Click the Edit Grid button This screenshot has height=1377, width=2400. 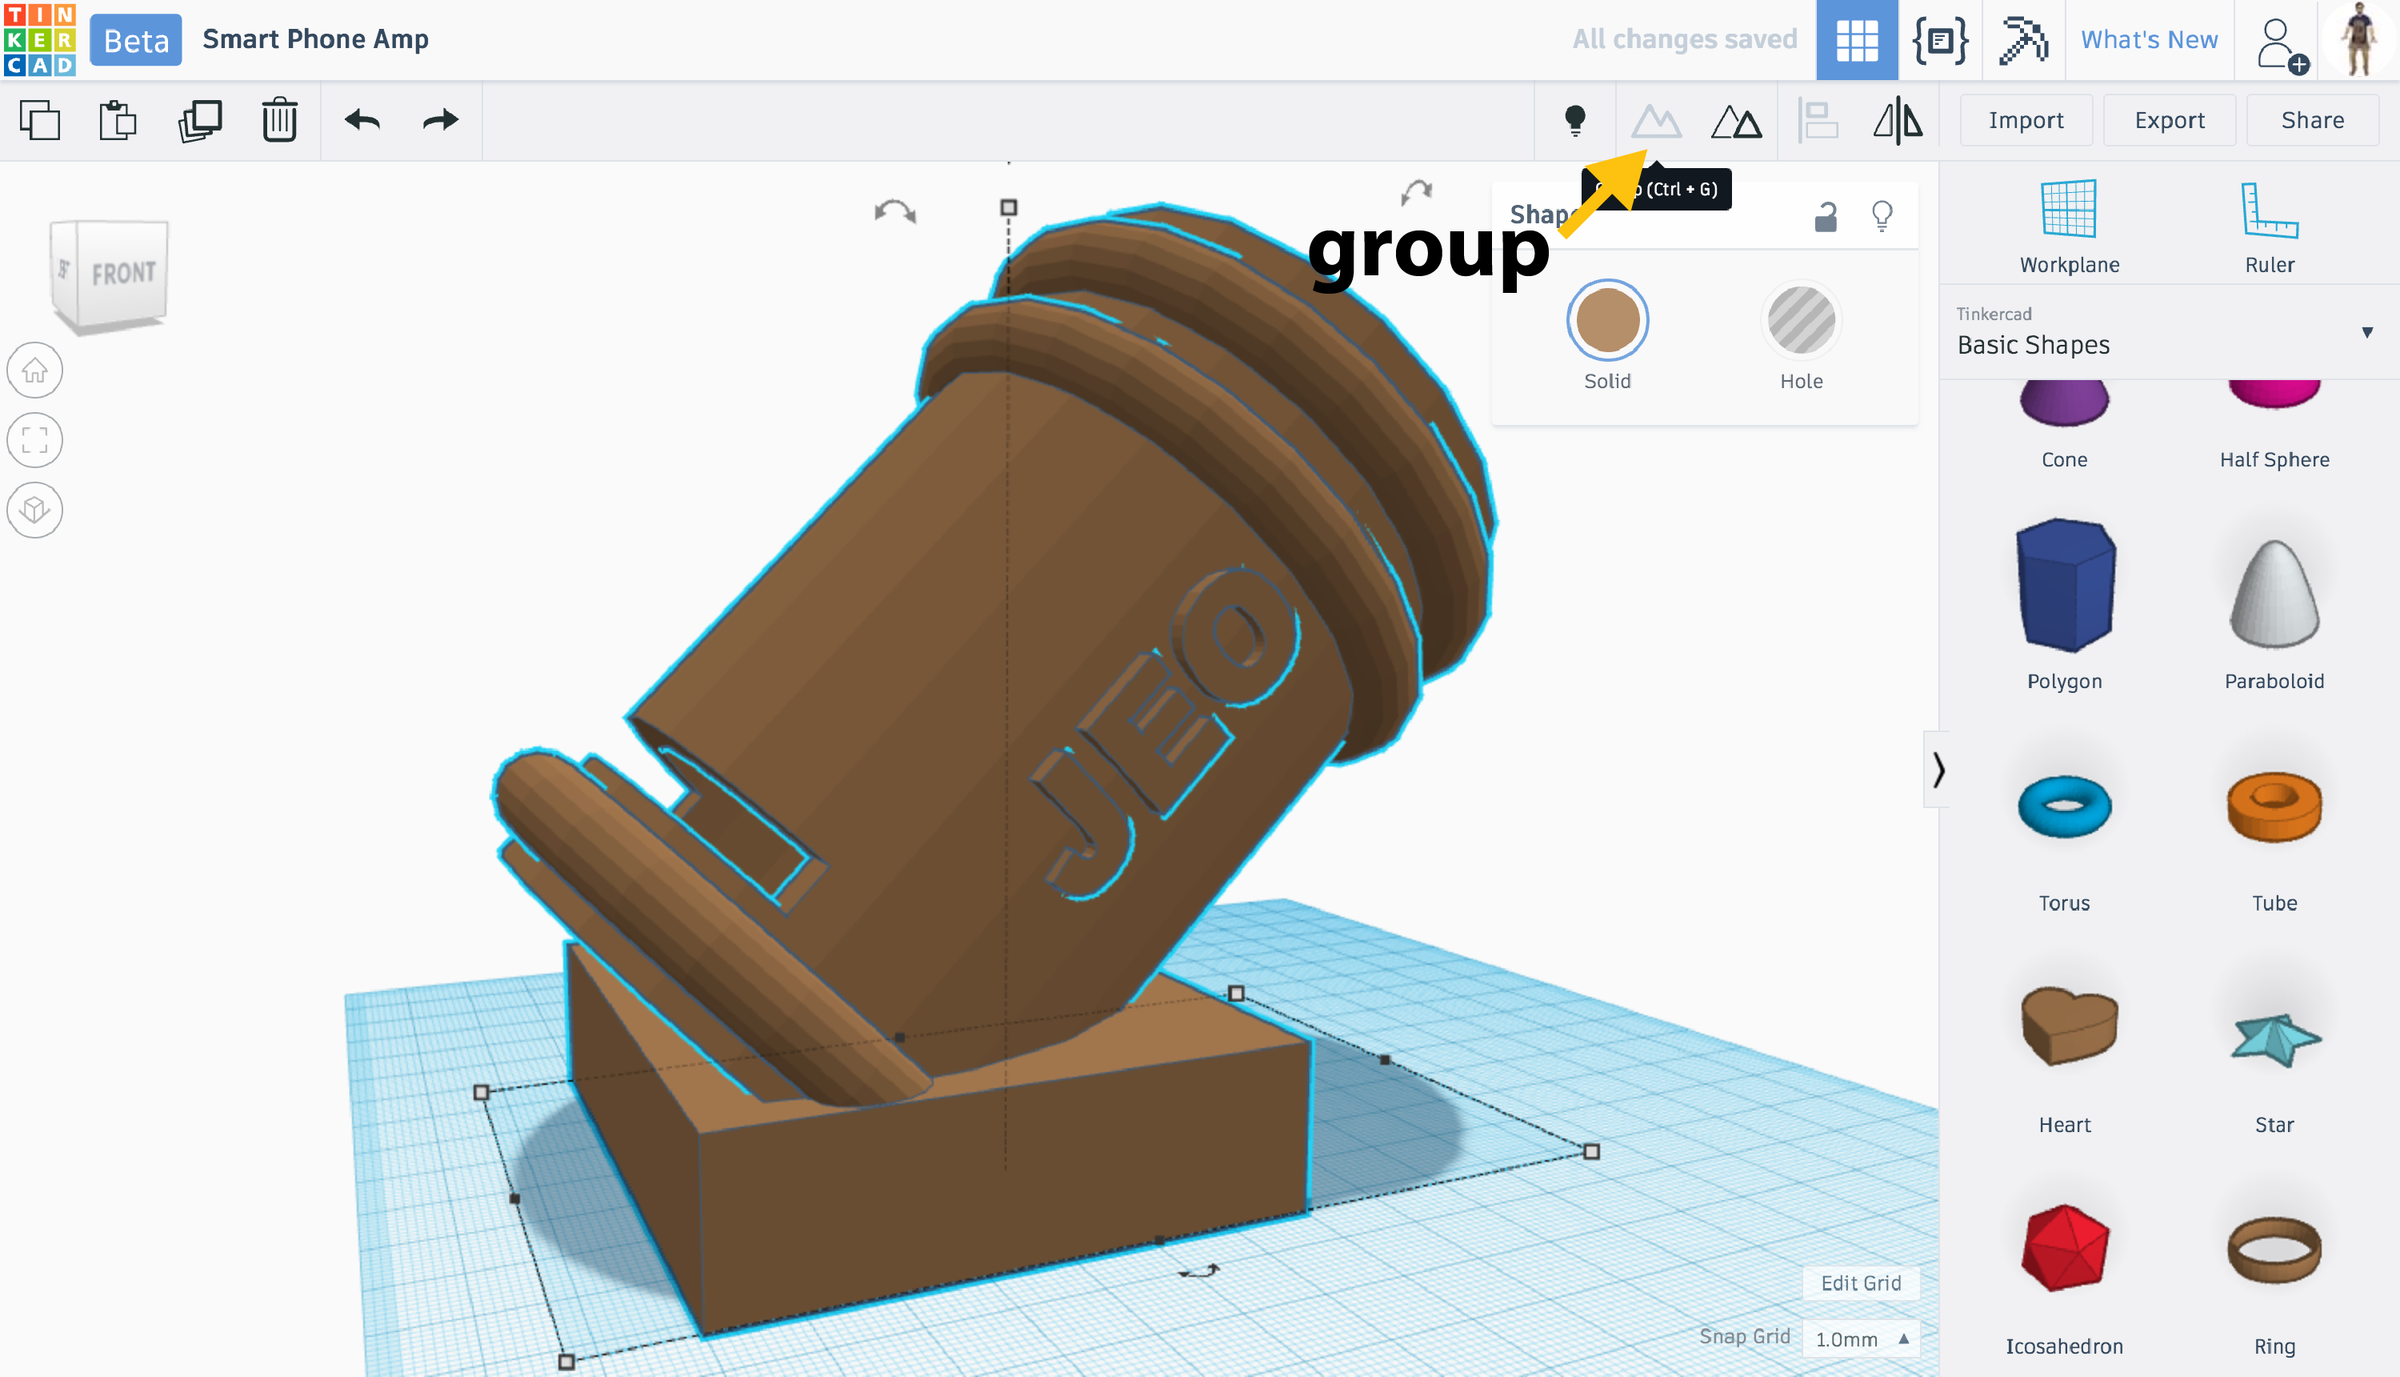point(1860,1283)
